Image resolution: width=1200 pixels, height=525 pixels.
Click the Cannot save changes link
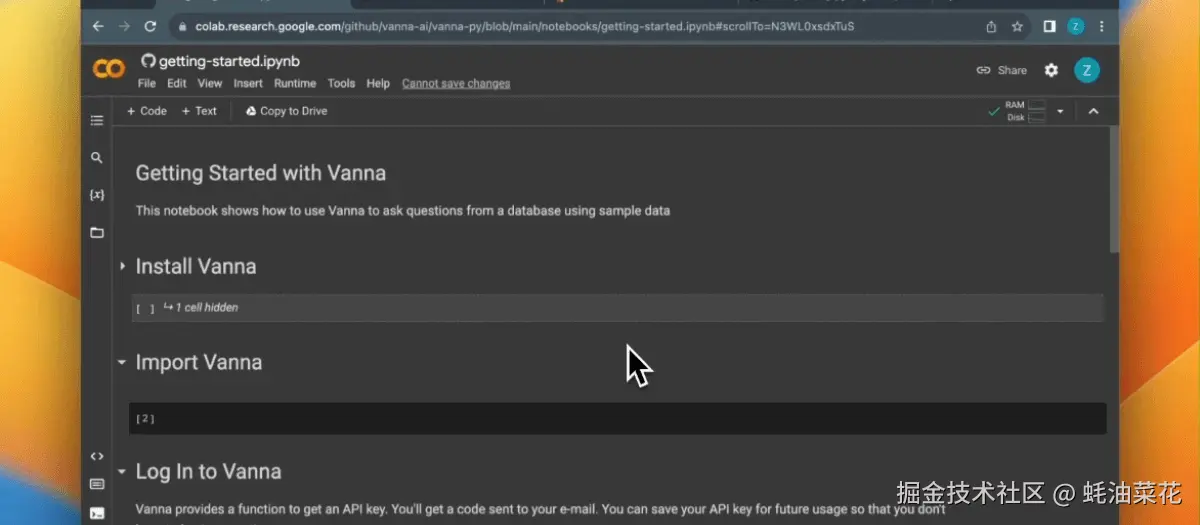[x=456, y=83]
